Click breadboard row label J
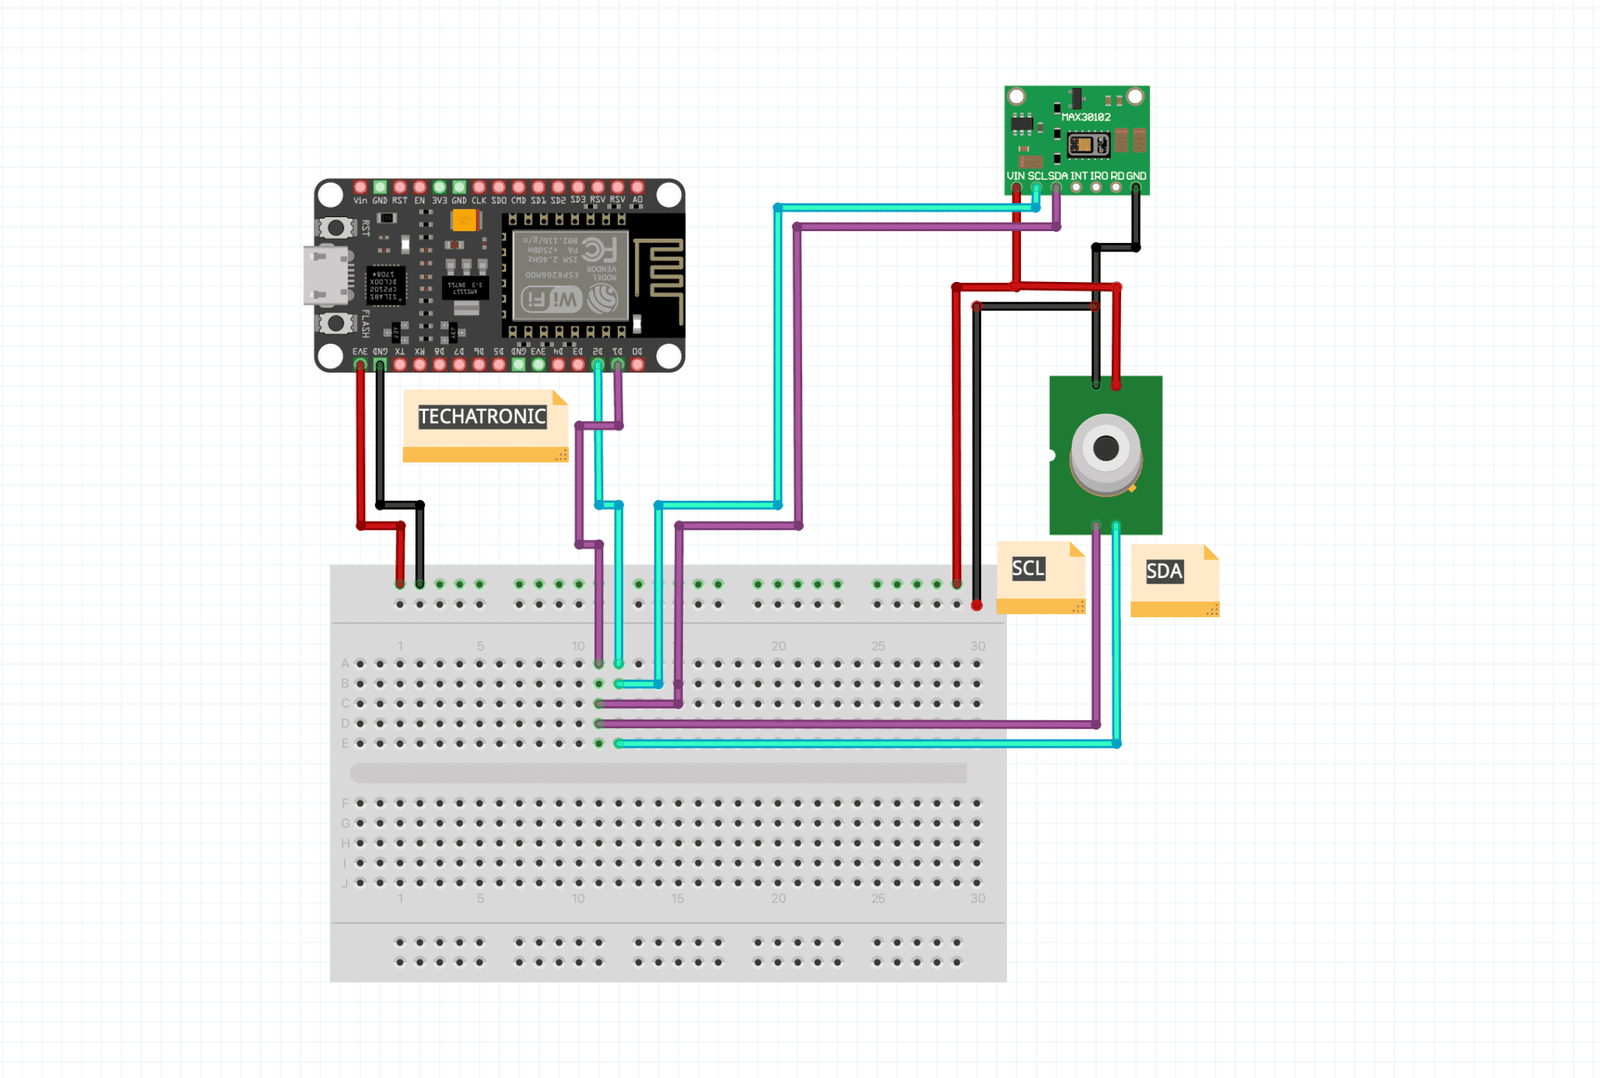The image size is (1600, 1078). [345, 883]
